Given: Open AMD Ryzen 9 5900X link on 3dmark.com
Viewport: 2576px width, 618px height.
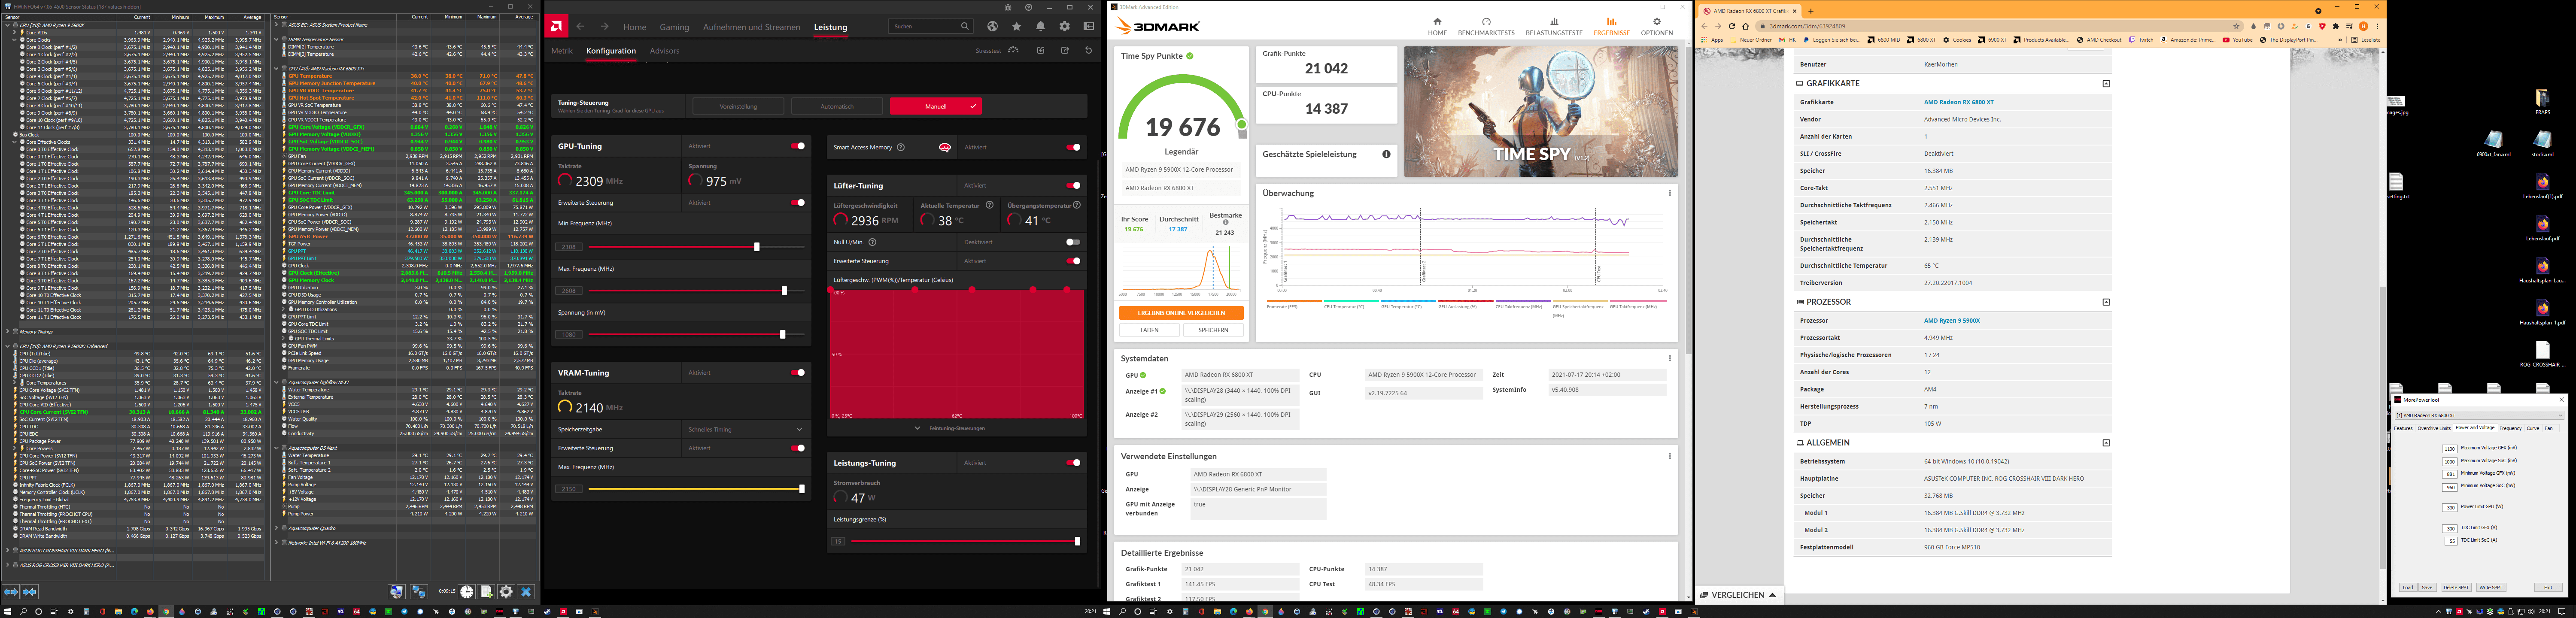Looking at the screenshot, I should point(1952,321).
